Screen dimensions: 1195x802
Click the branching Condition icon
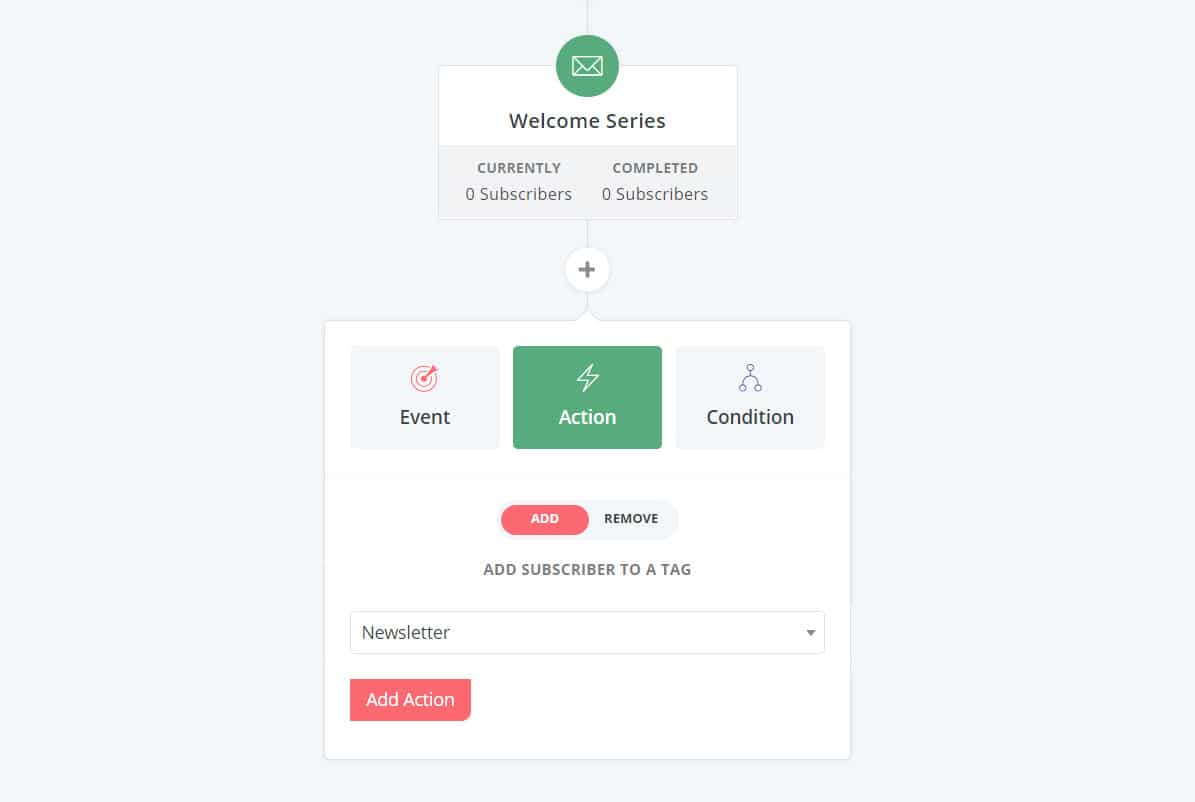tap(750, 377)
